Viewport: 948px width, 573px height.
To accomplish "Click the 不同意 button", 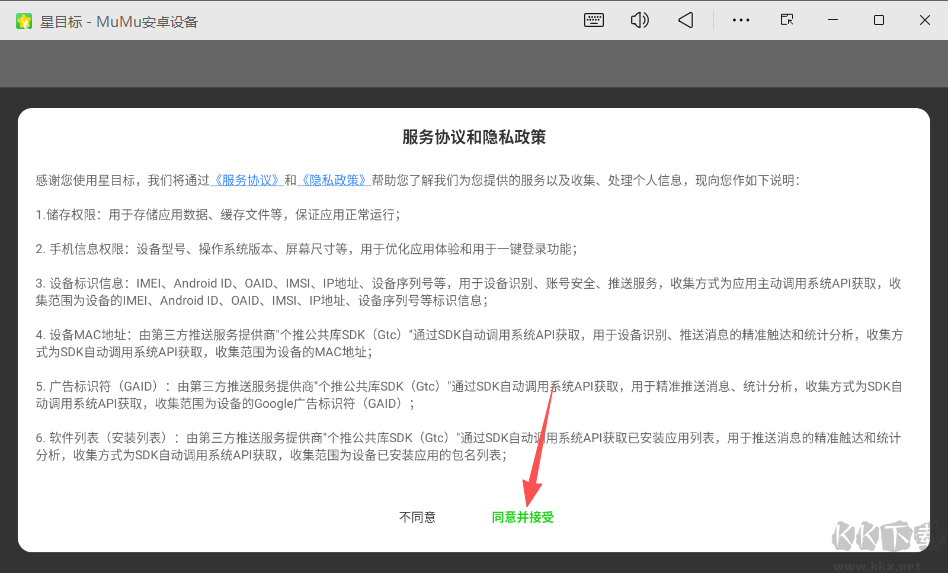I will (417, 517).
